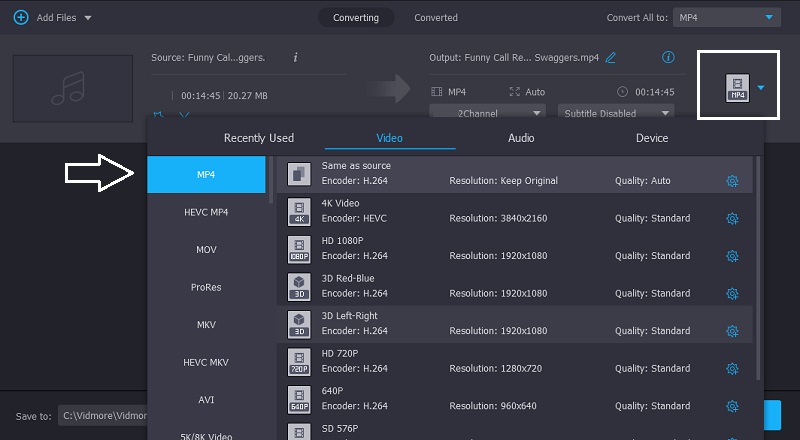The image size is (800, 440).
Task: Open settings gear for HD 1080P preset
Action: (x=732, y=256)
